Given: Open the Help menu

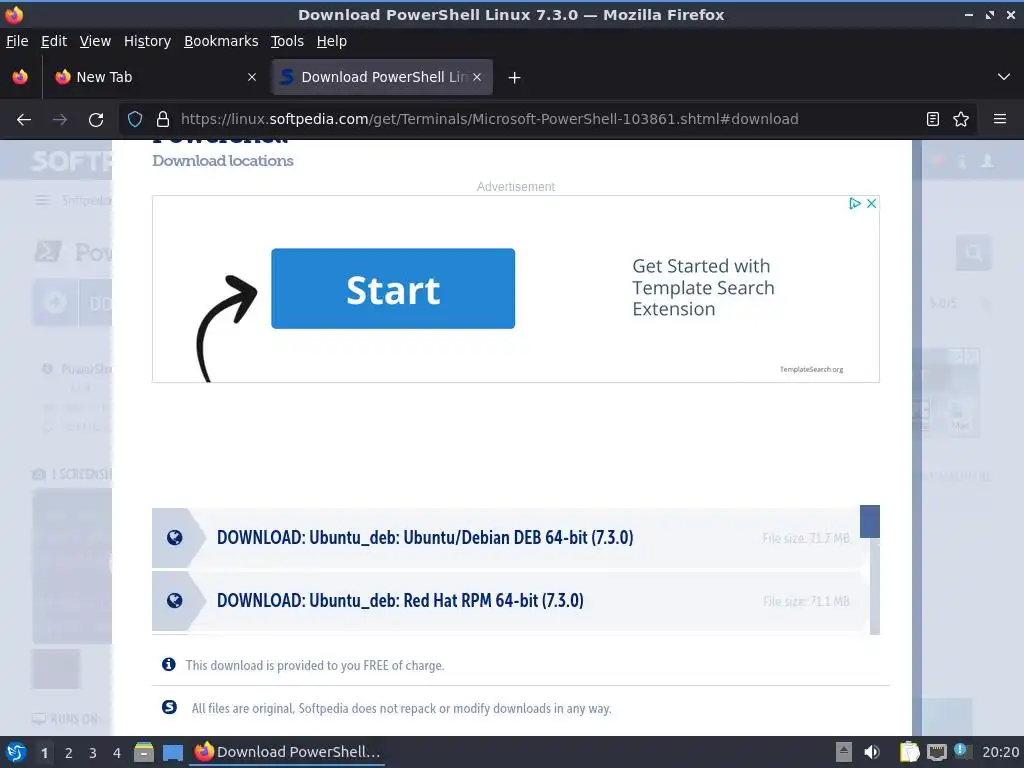Looking at the screenshot, I should pyautogui.click(x=332, y=41).
